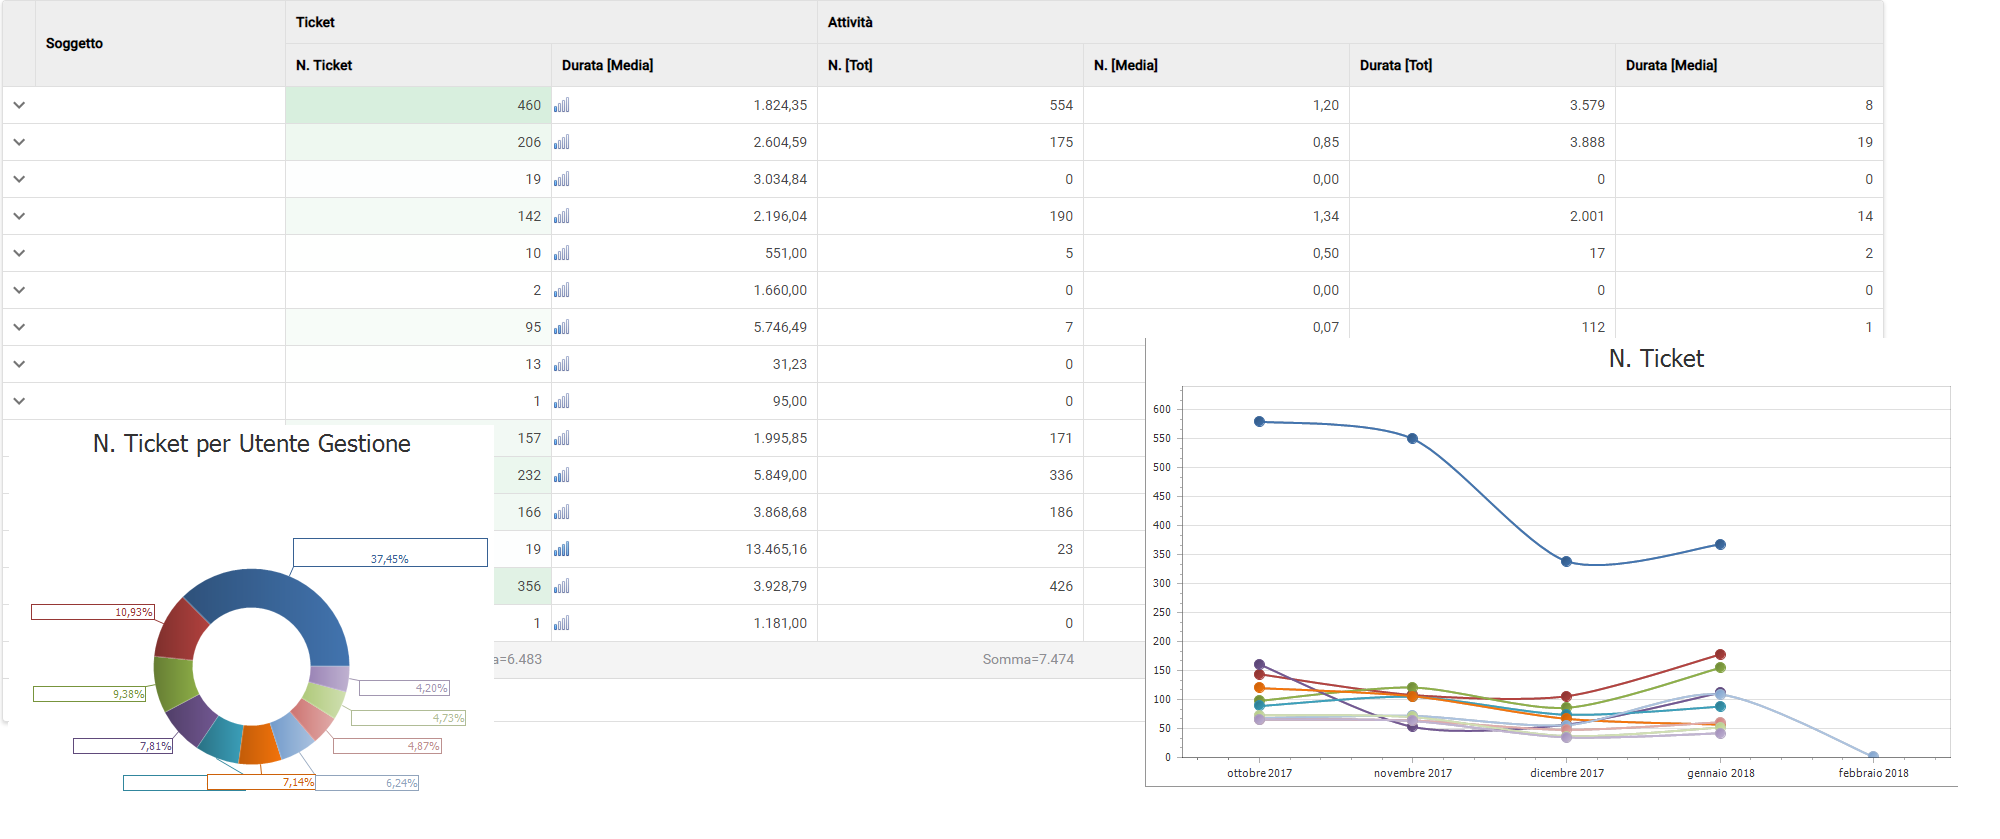
Task: Expand the first row with 460 tickets
Action: coord(19,105)
